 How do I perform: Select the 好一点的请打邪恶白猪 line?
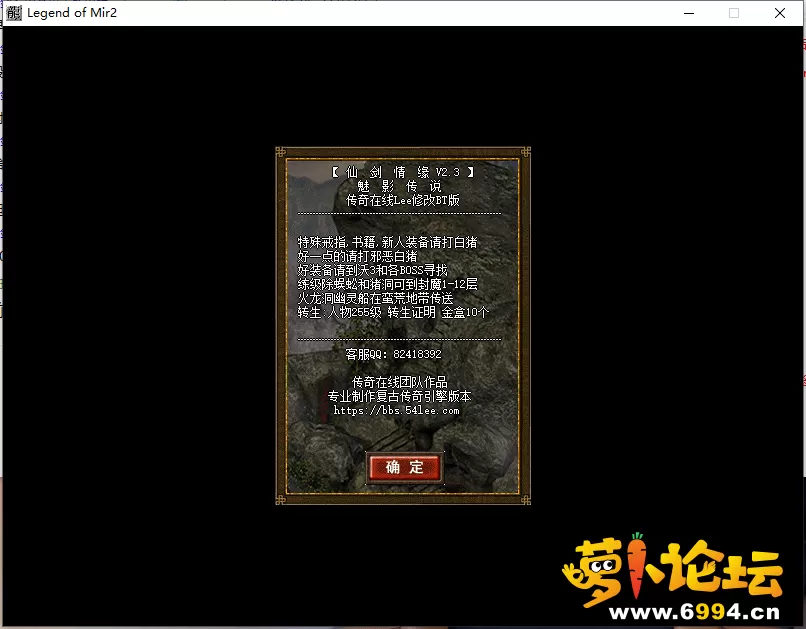(357, 256)
